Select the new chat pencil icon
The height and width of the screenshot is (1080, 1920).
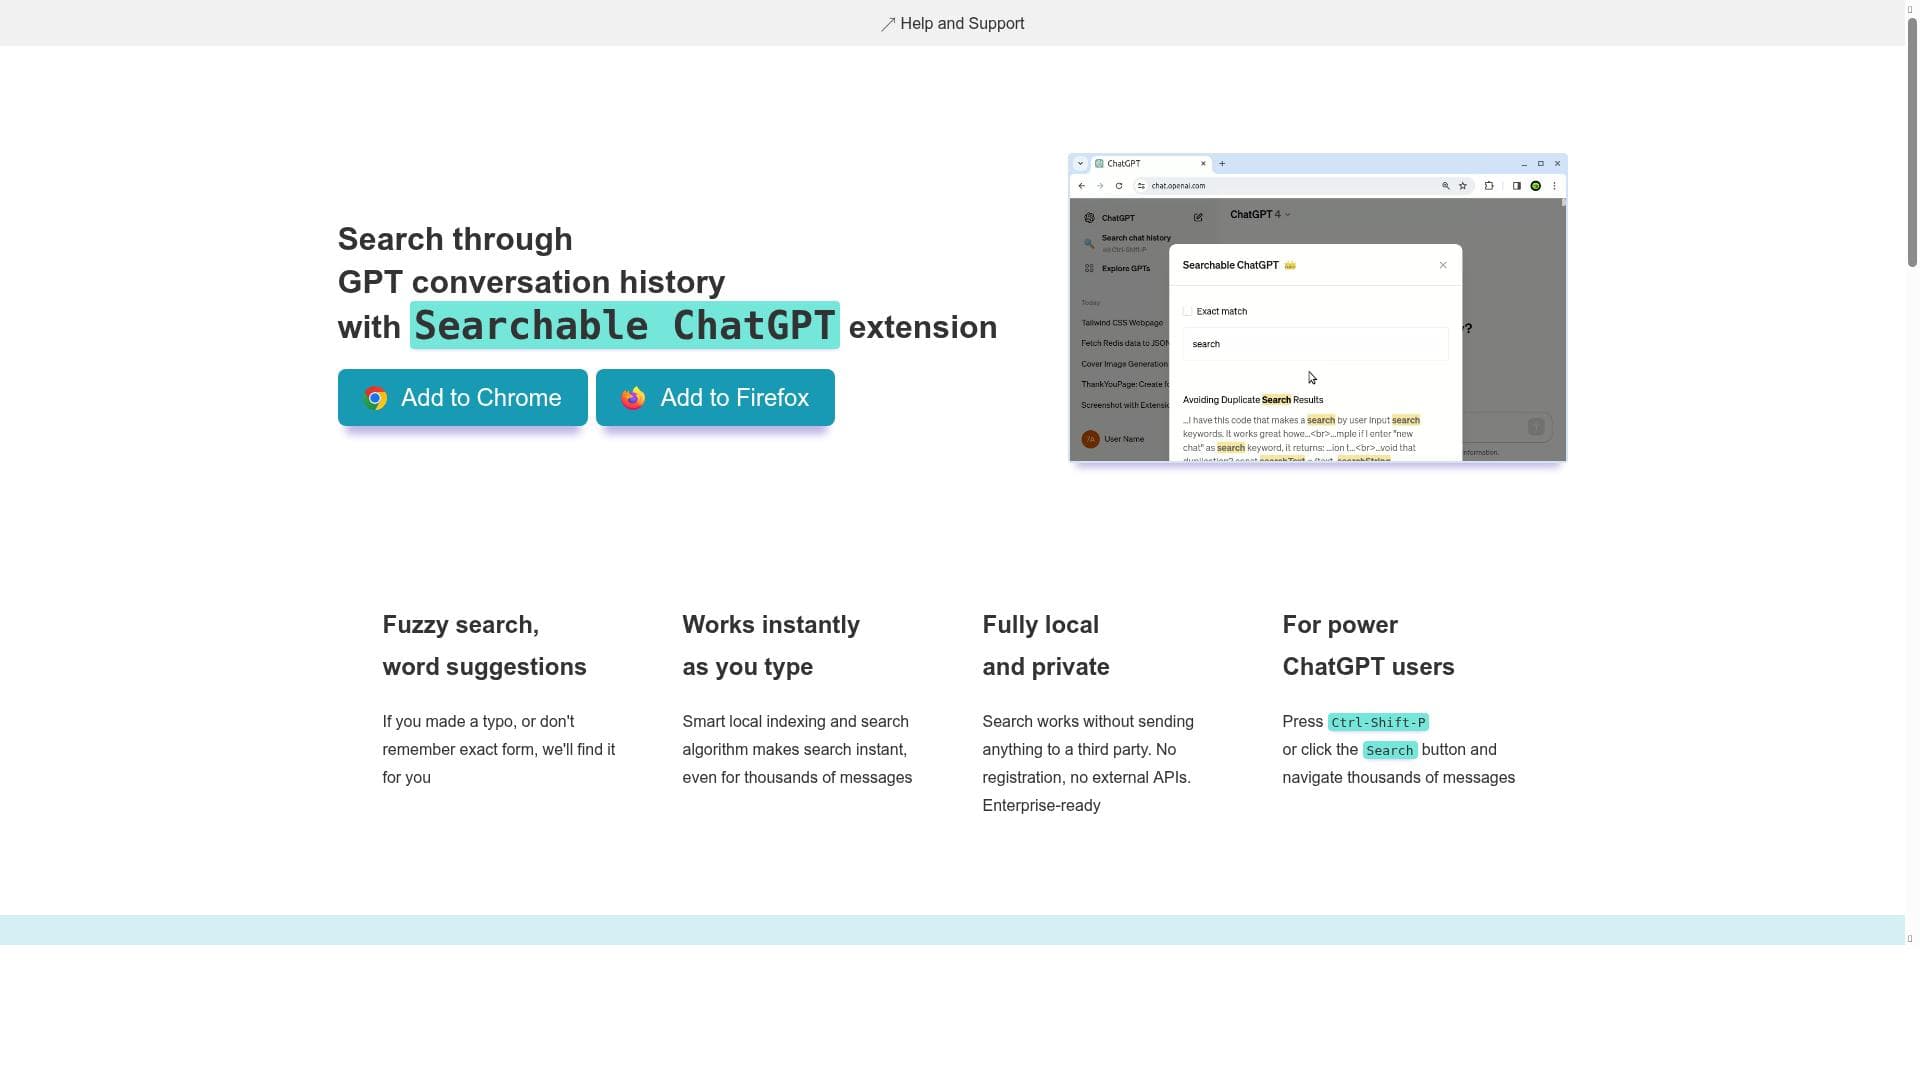point(1198,217)
